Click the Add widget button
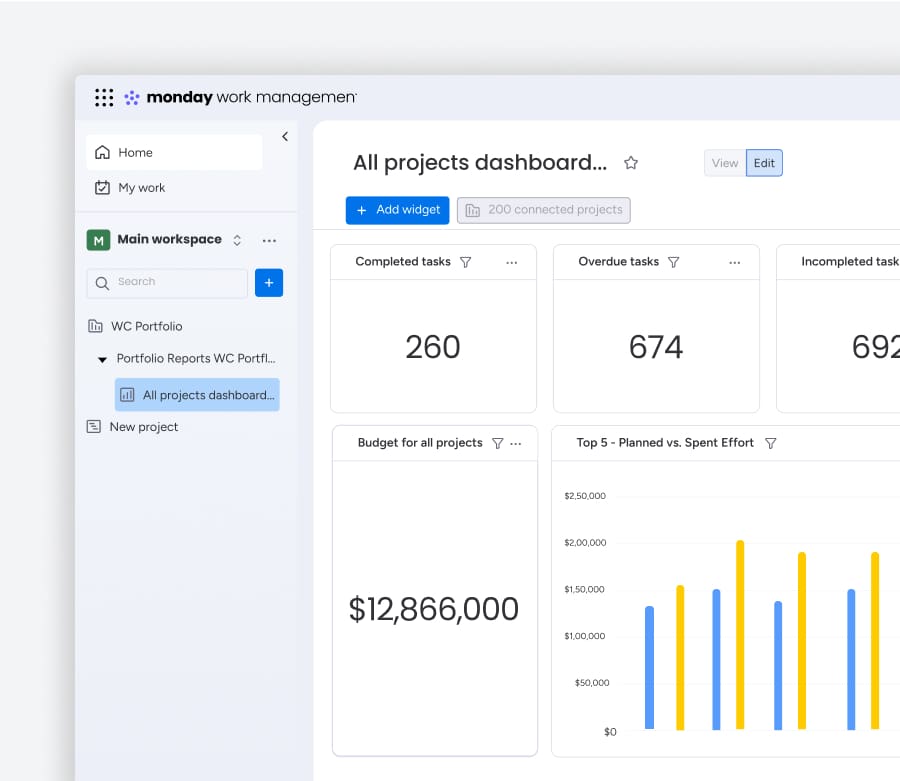 [x=397, y=210]
